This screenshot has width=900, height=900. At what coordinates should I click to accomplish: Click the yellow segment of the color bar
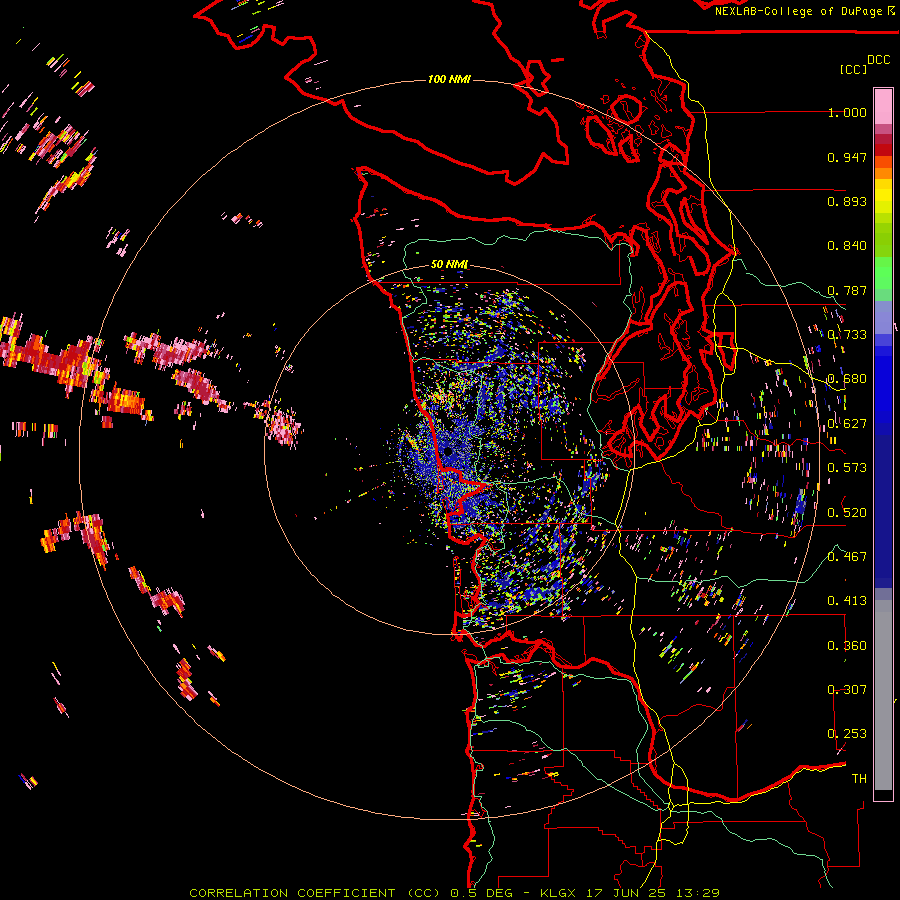tap(883, 196)
